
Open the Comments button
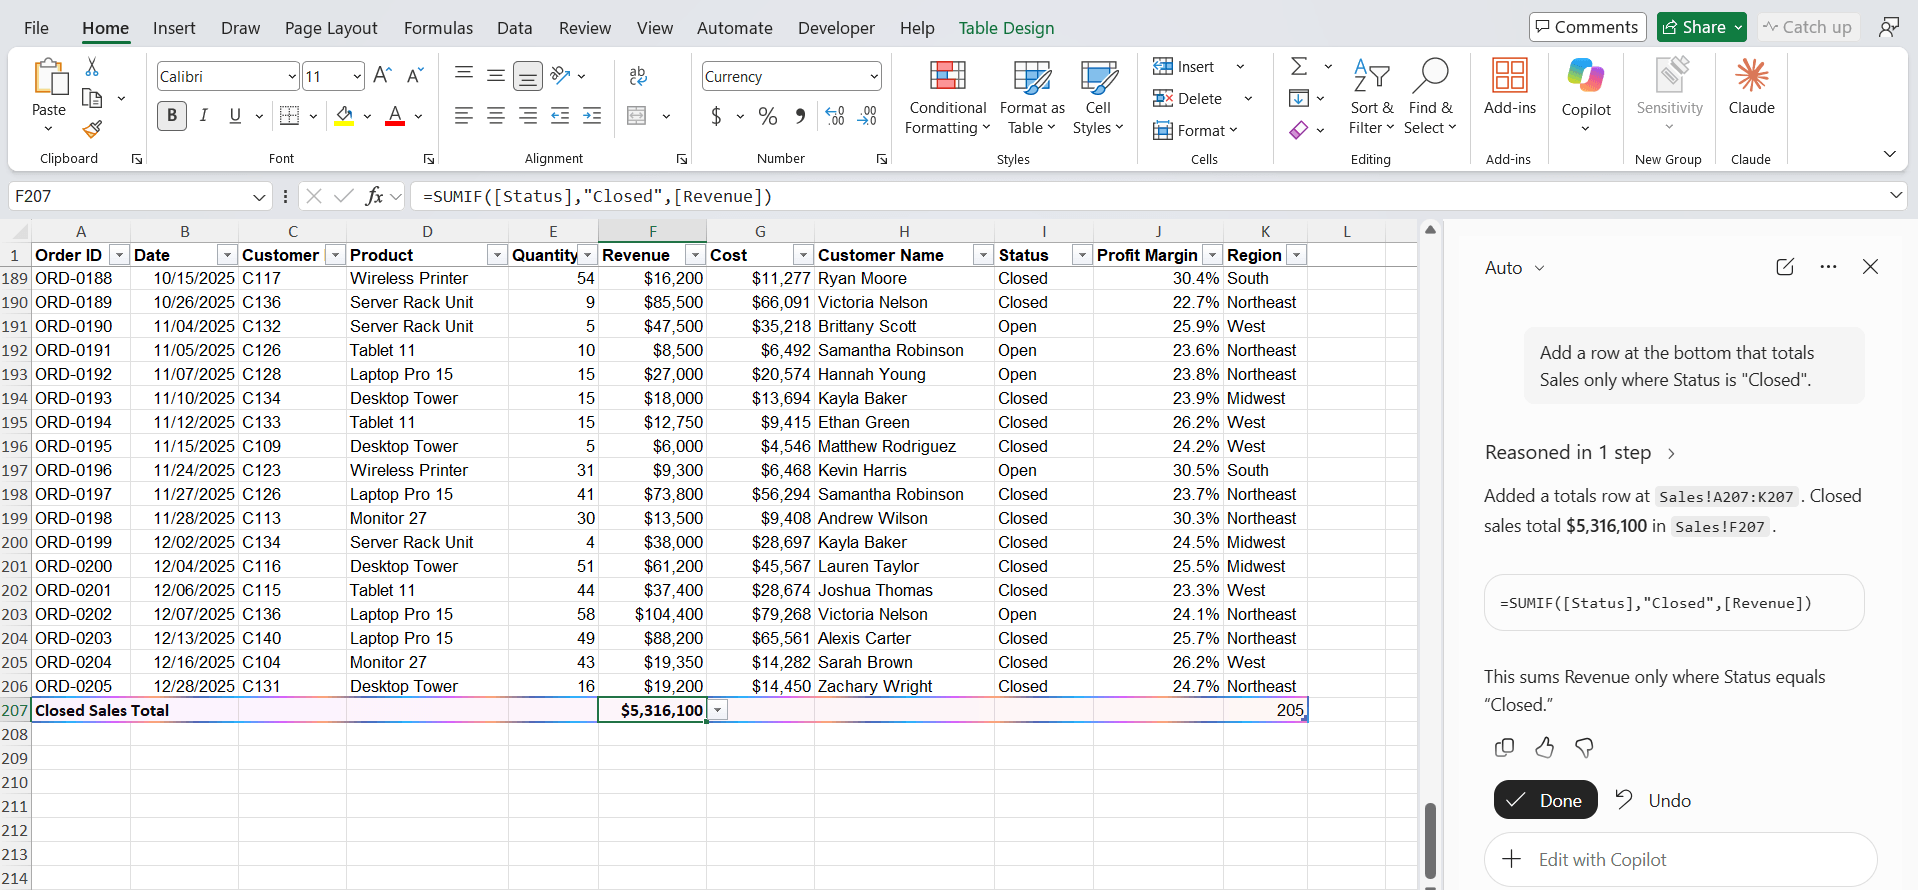pos(1588,27)
